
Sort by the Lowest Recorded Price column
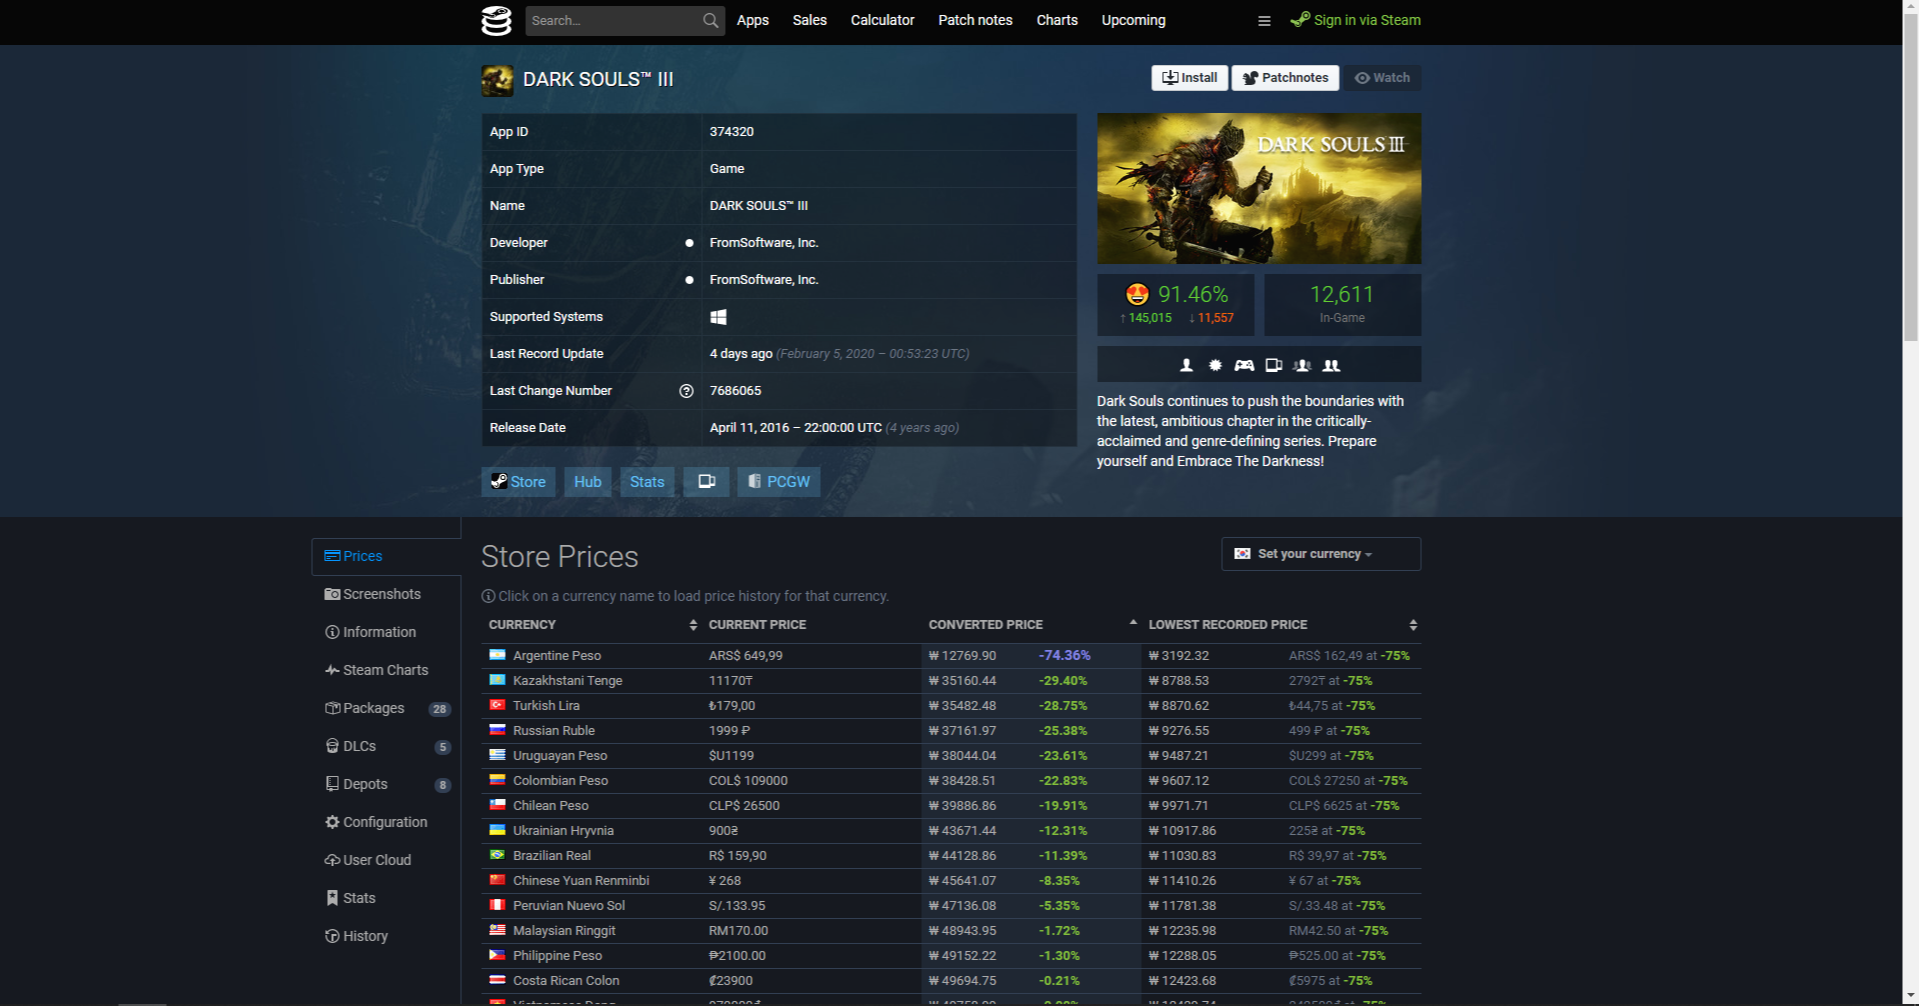[1281, 625]
